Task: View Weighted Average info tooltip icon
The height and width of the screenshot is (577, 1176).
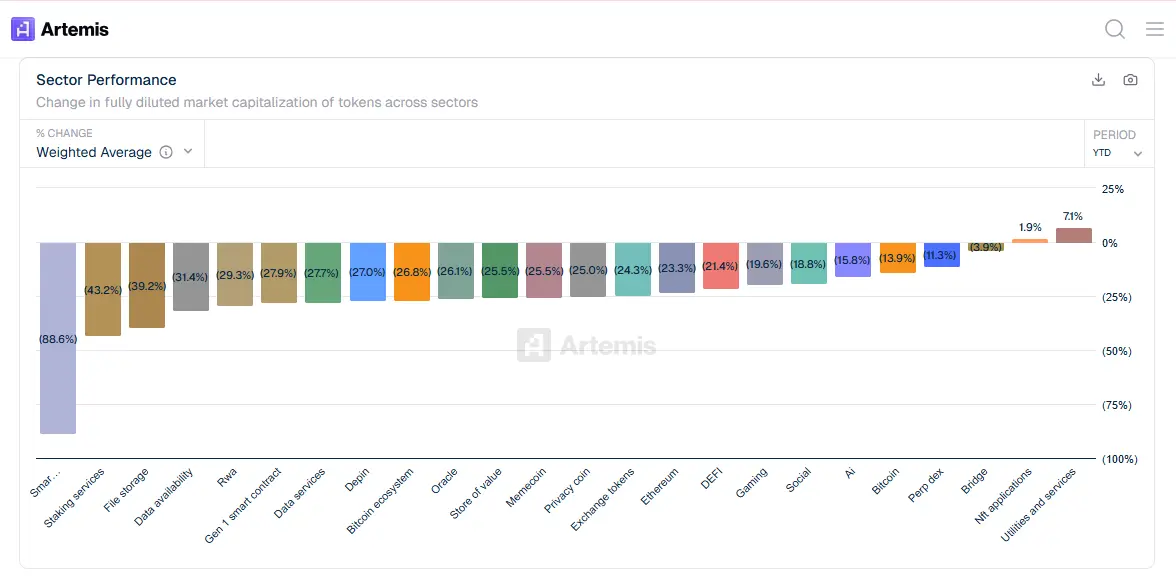Action: pos(166,152)
